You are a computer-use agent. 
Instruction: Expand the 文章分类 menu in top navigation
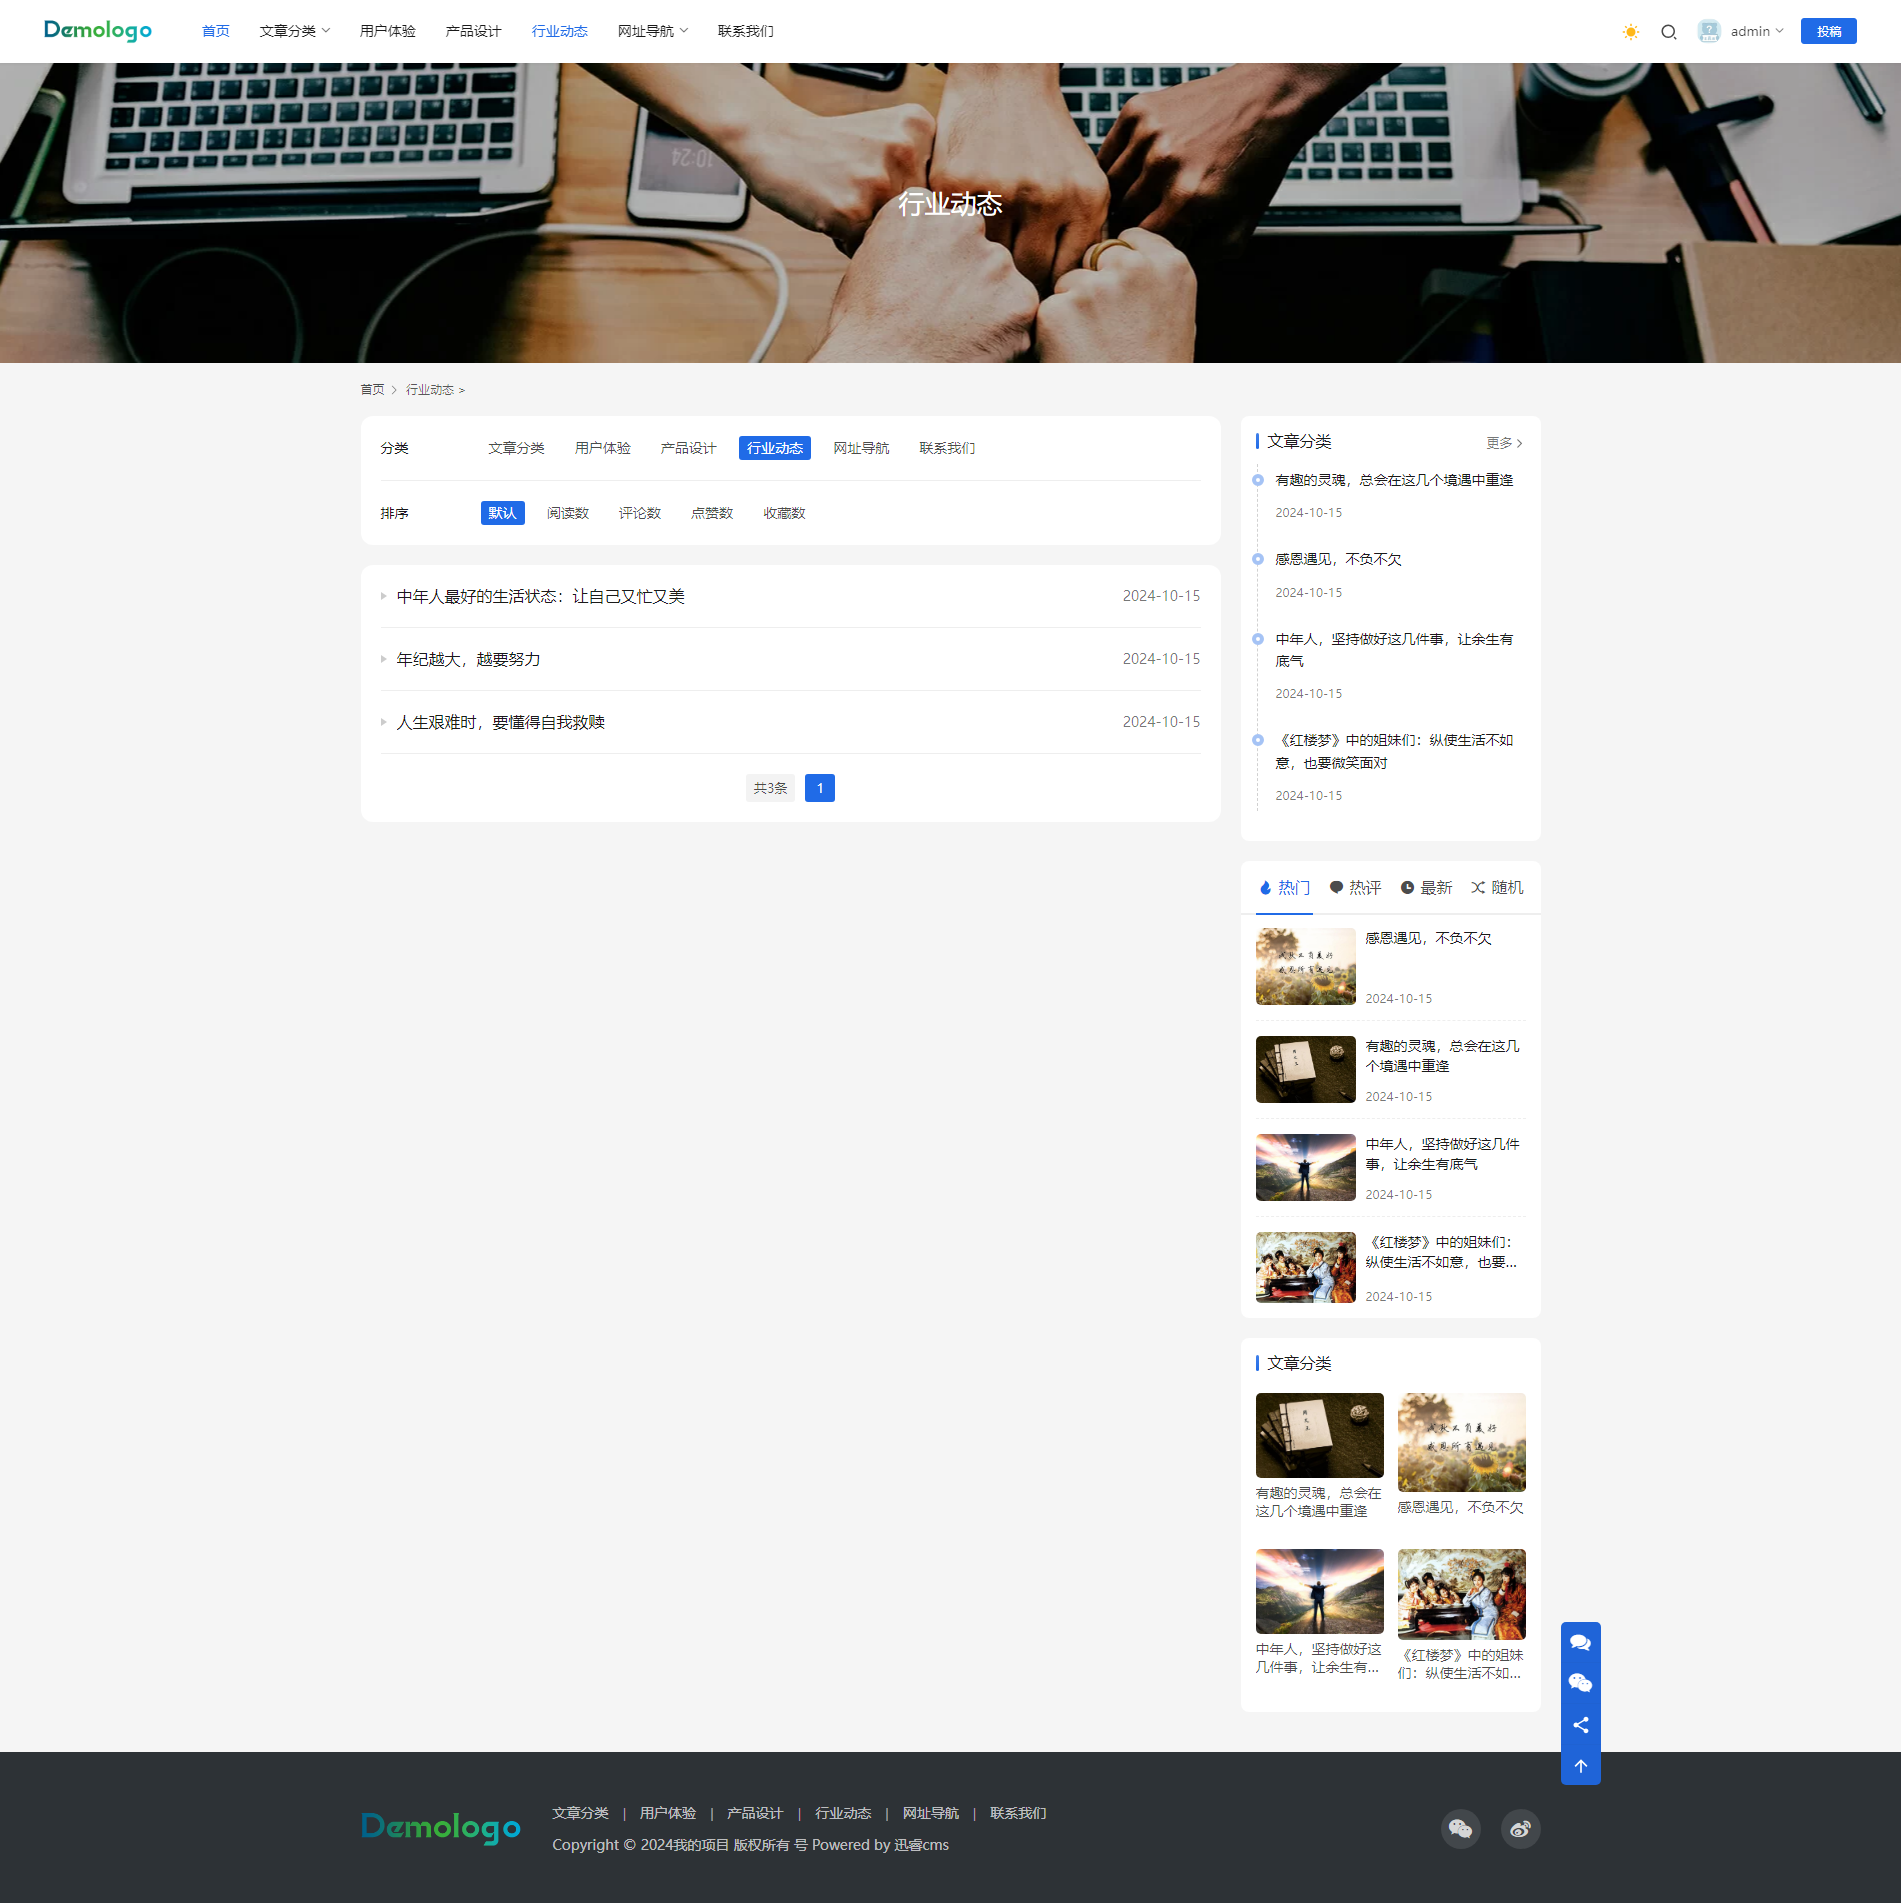[x=294, y=32]
